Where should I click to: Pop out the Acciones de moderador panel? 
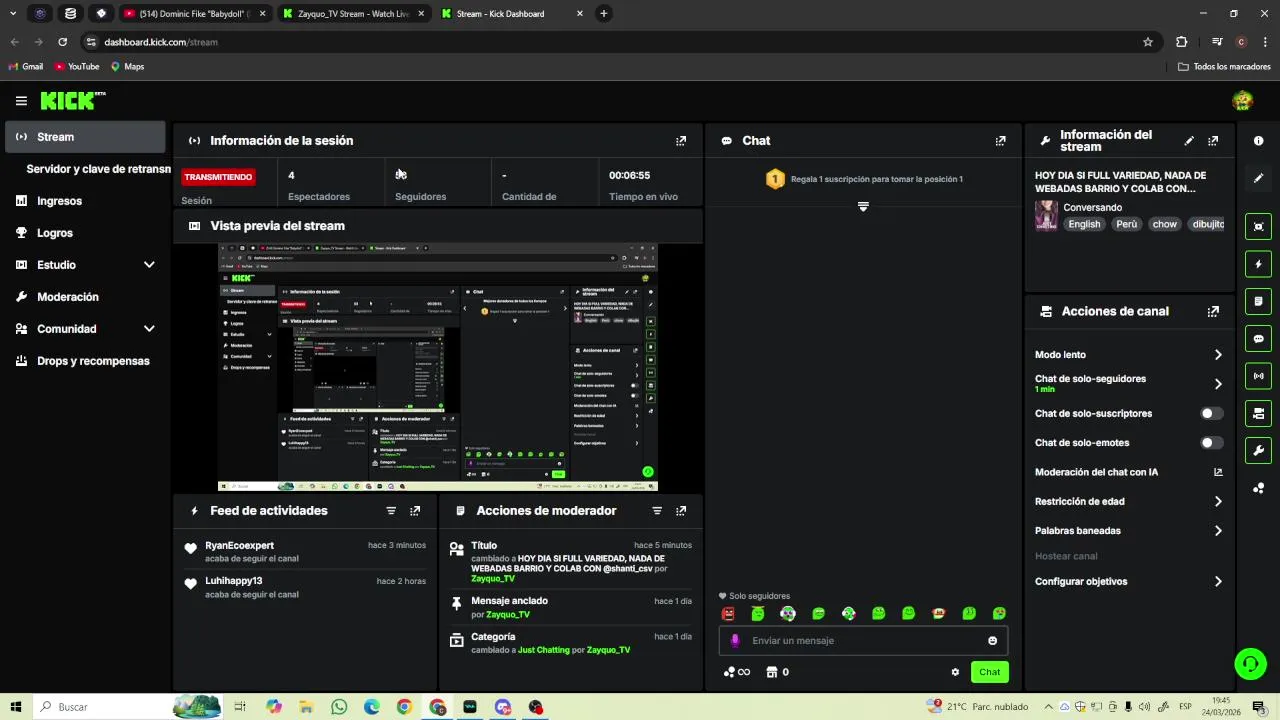pos(681,511)
